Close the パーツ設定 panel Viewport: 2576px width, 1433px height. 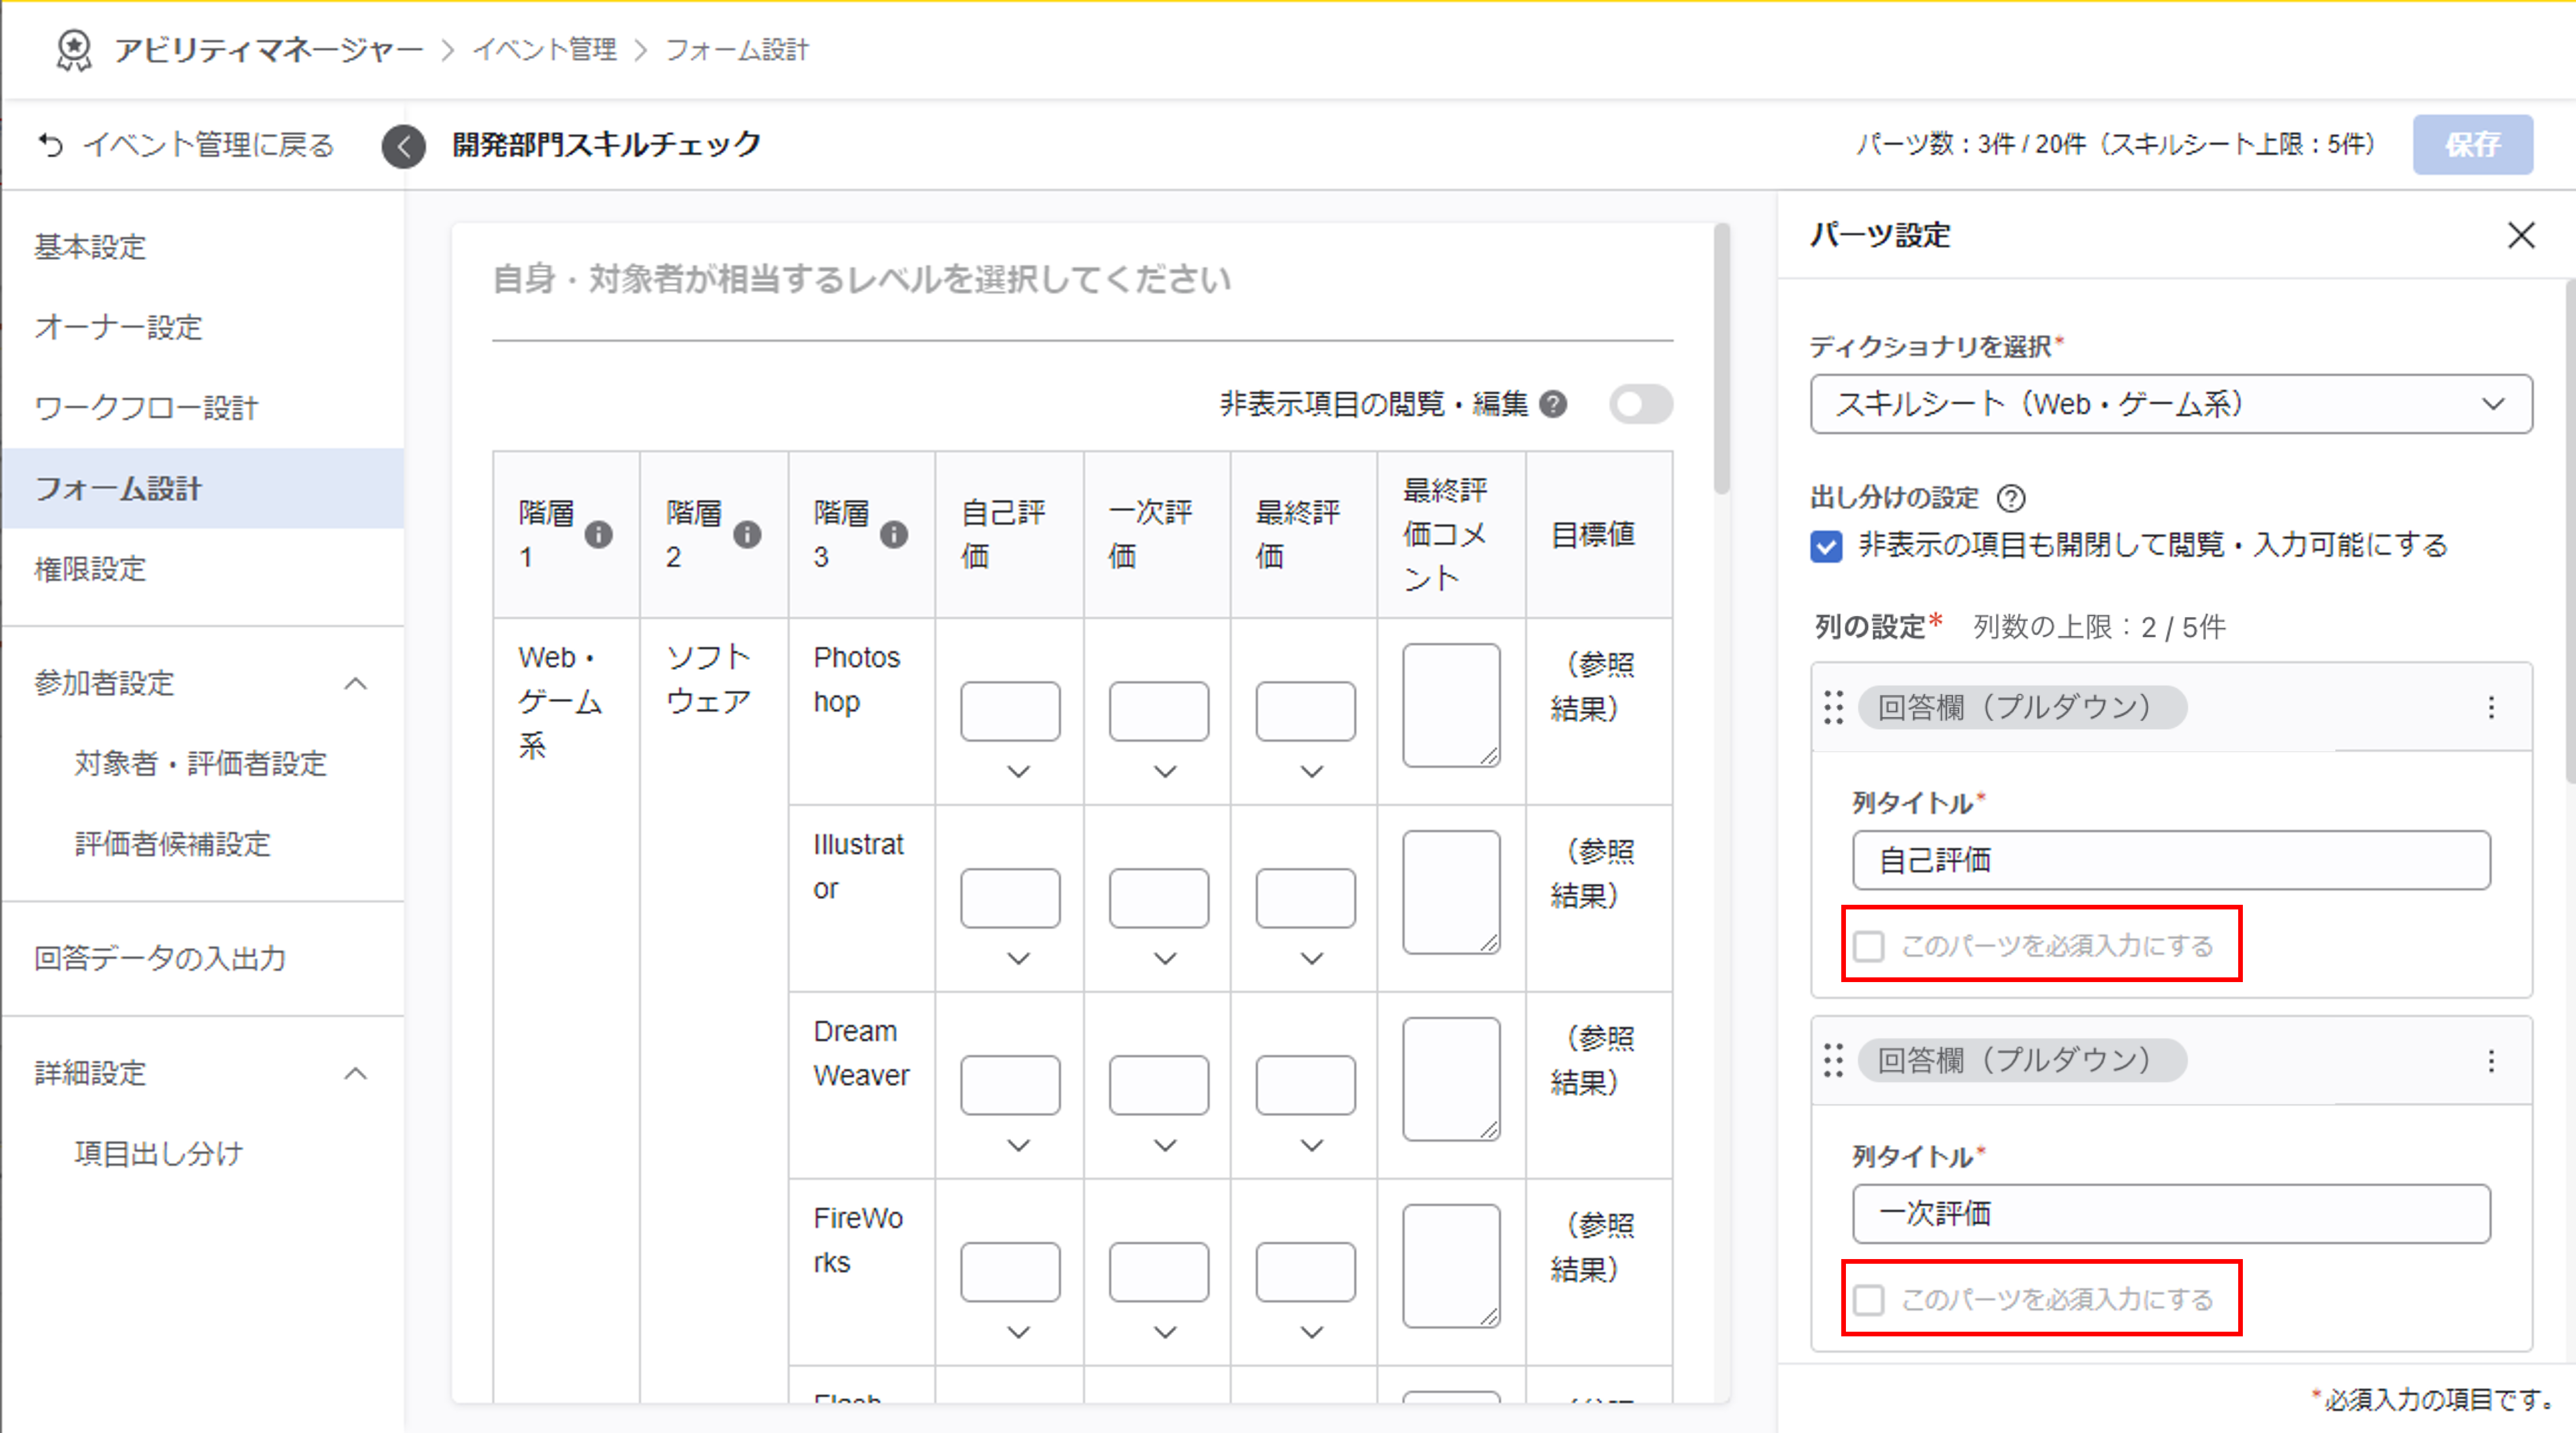pyautogui.click(x=2521, y=235)
